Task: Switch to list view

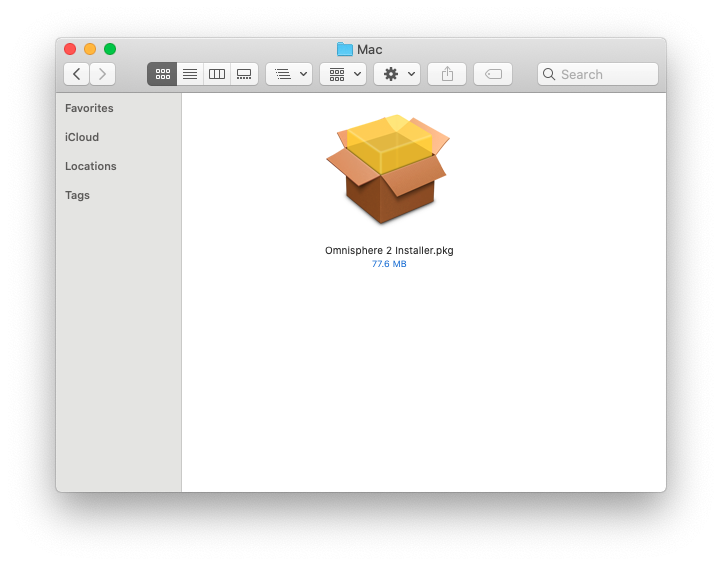Action: (190, 74)
